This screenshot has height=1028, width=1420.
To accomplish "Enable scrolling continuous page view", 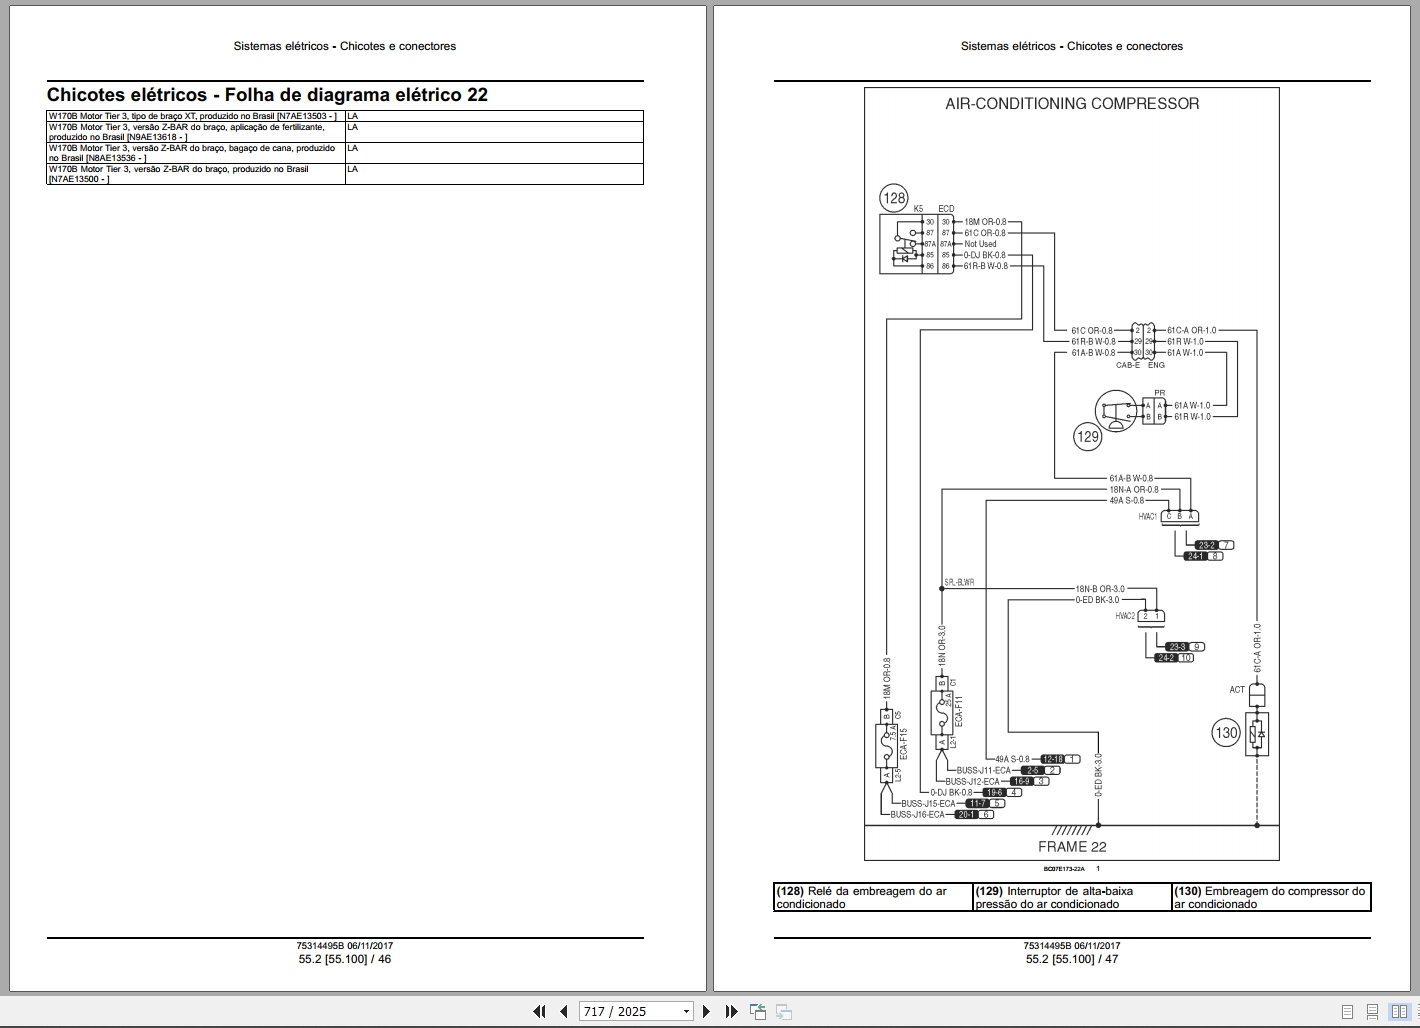I will tap(1373, 1012).
